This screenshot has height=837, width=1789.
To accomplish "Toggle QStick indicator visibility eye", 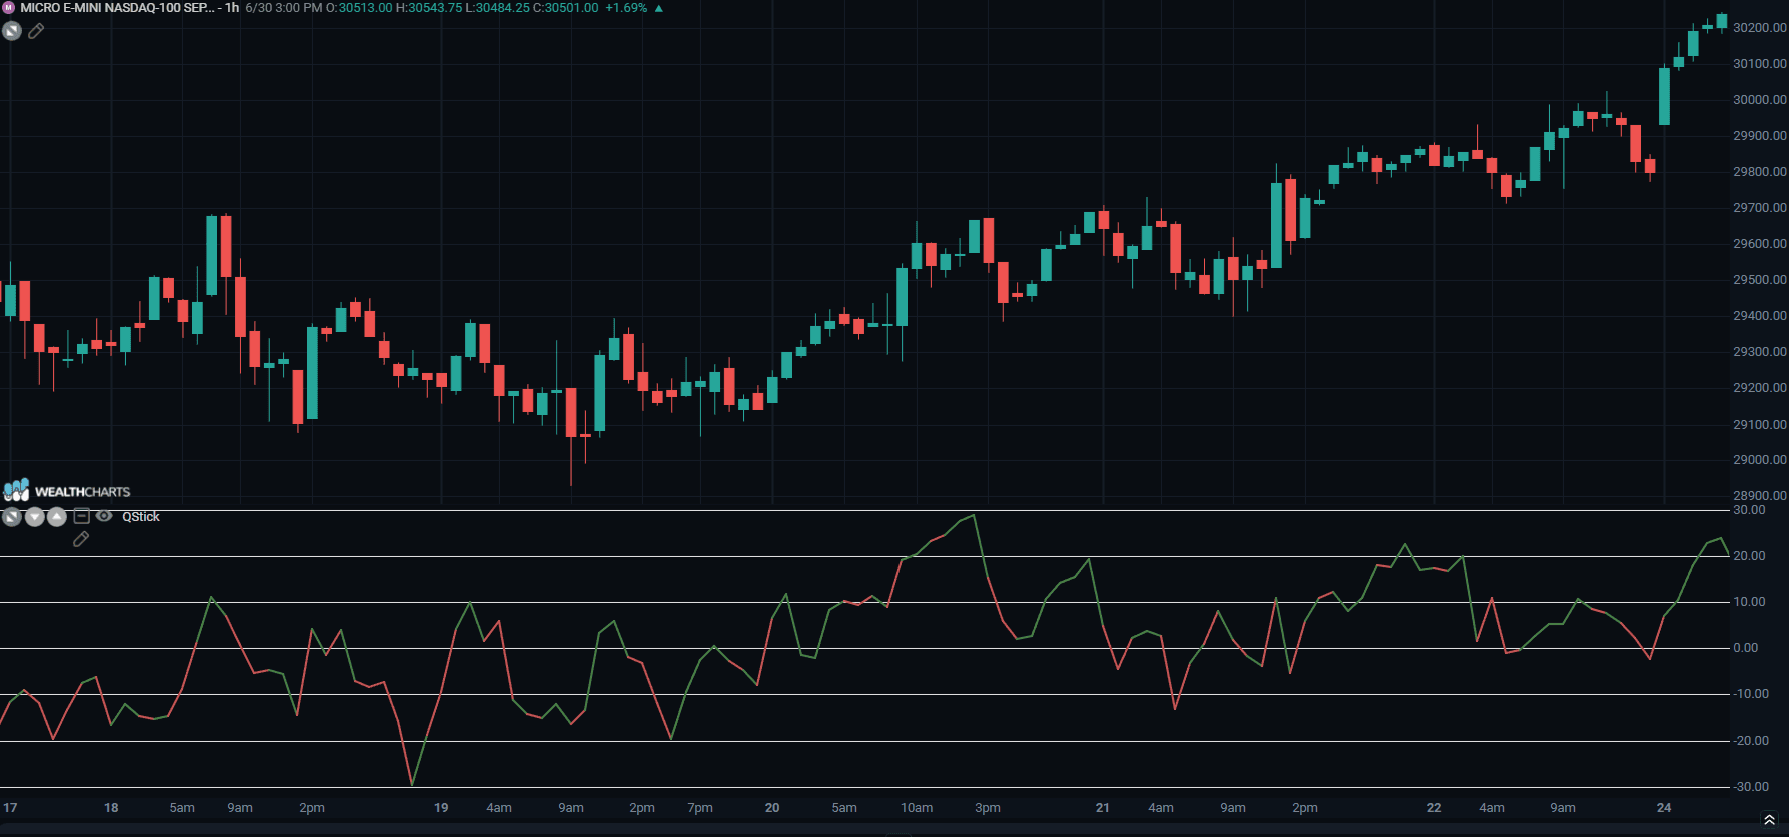I will [x=104, y=516].
